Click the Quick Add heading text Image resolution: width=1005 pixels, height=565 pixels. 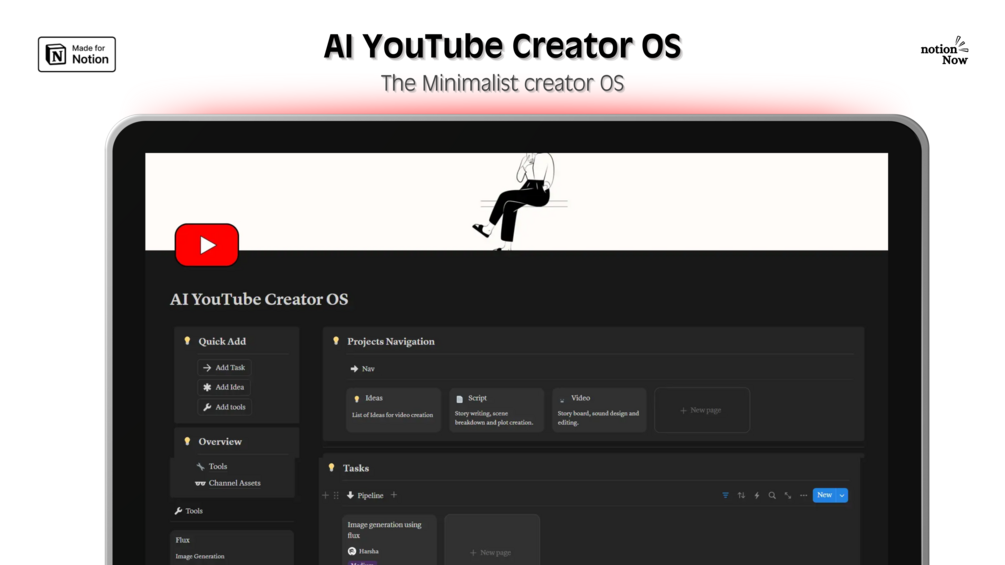(x=222, y=341)
